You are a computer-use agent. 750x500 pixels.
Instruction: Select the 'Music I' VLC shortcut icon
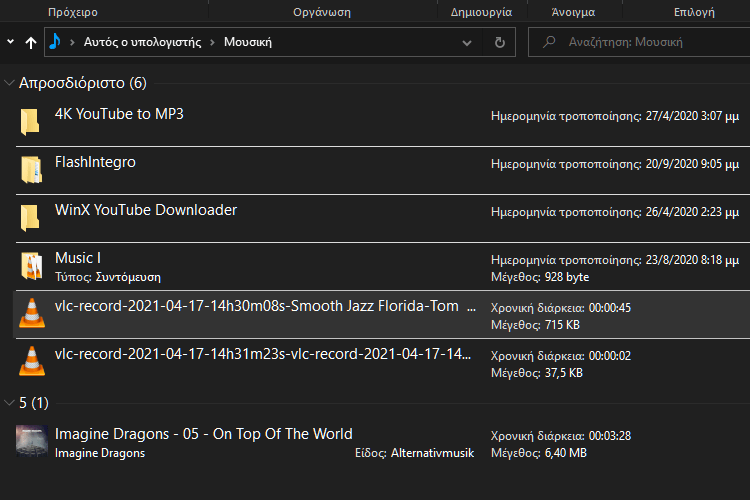coord(32,266)
